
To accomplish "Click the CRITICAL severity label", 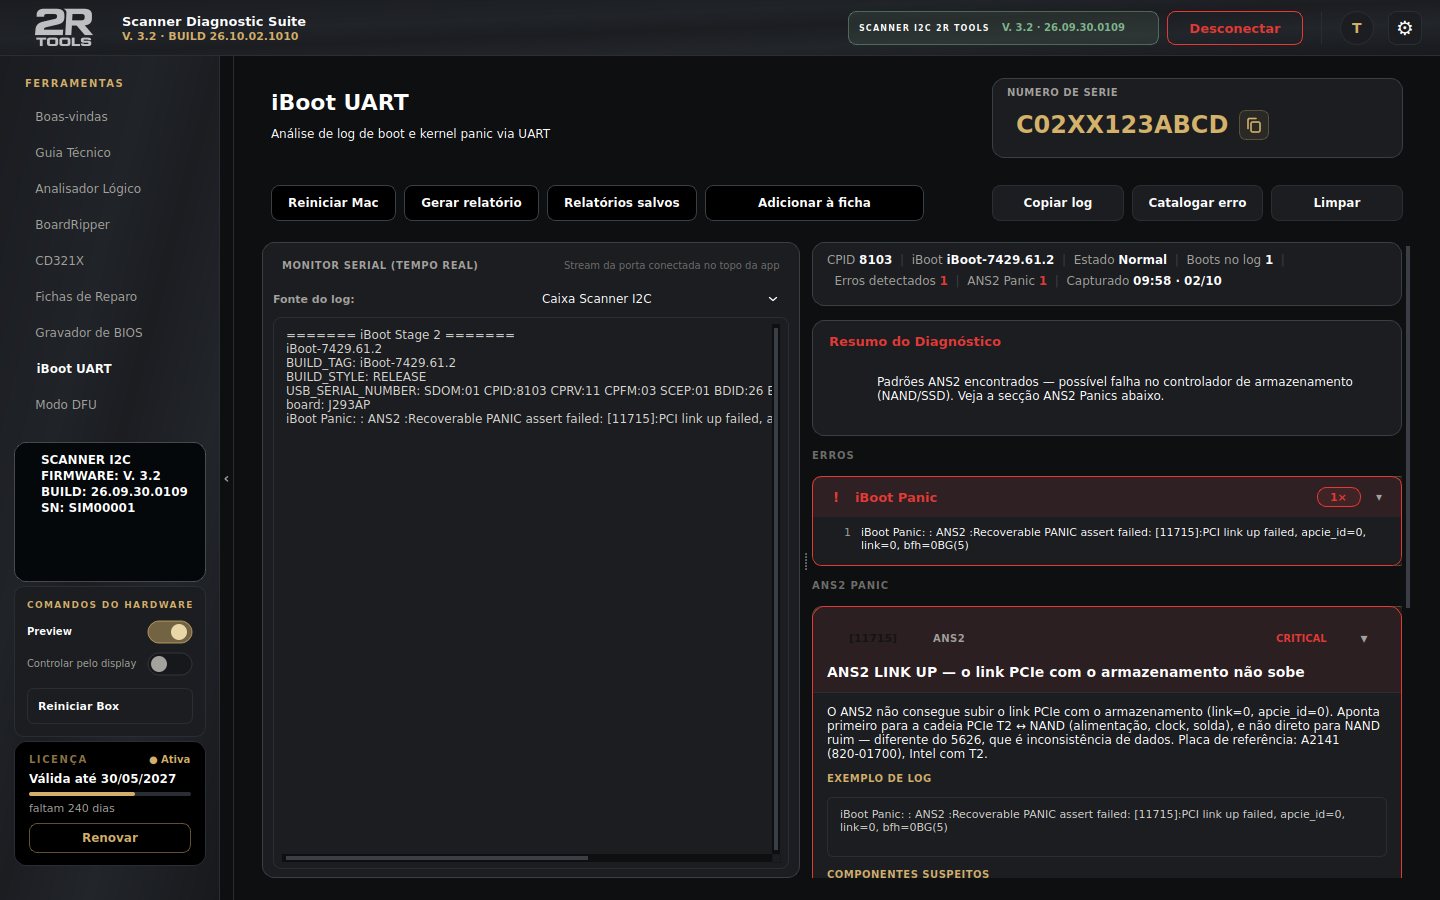I will pos(1301,638).
